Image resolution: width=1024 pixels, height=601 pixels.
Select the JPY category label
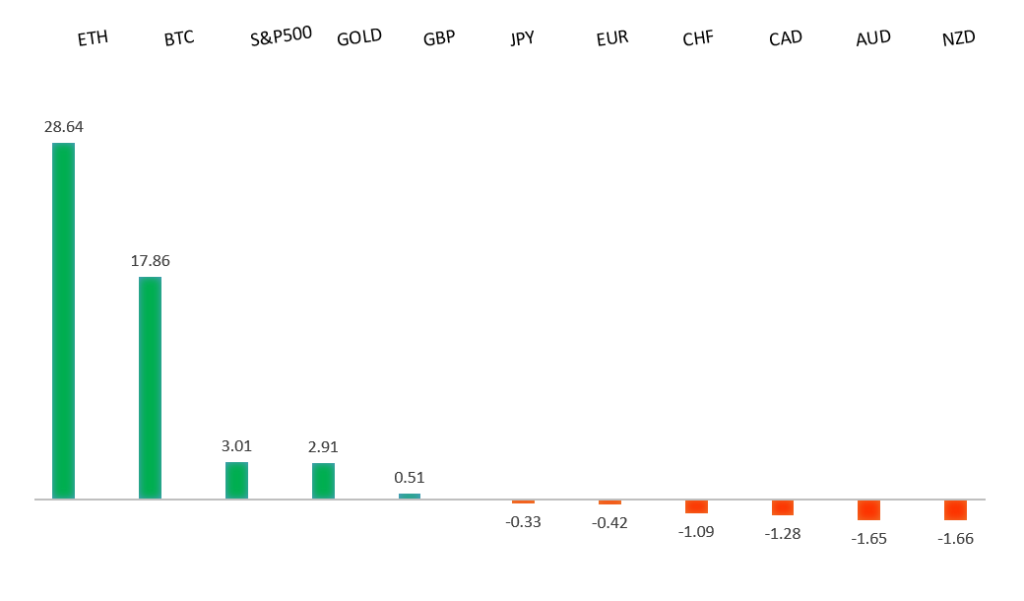click(524, 39)
